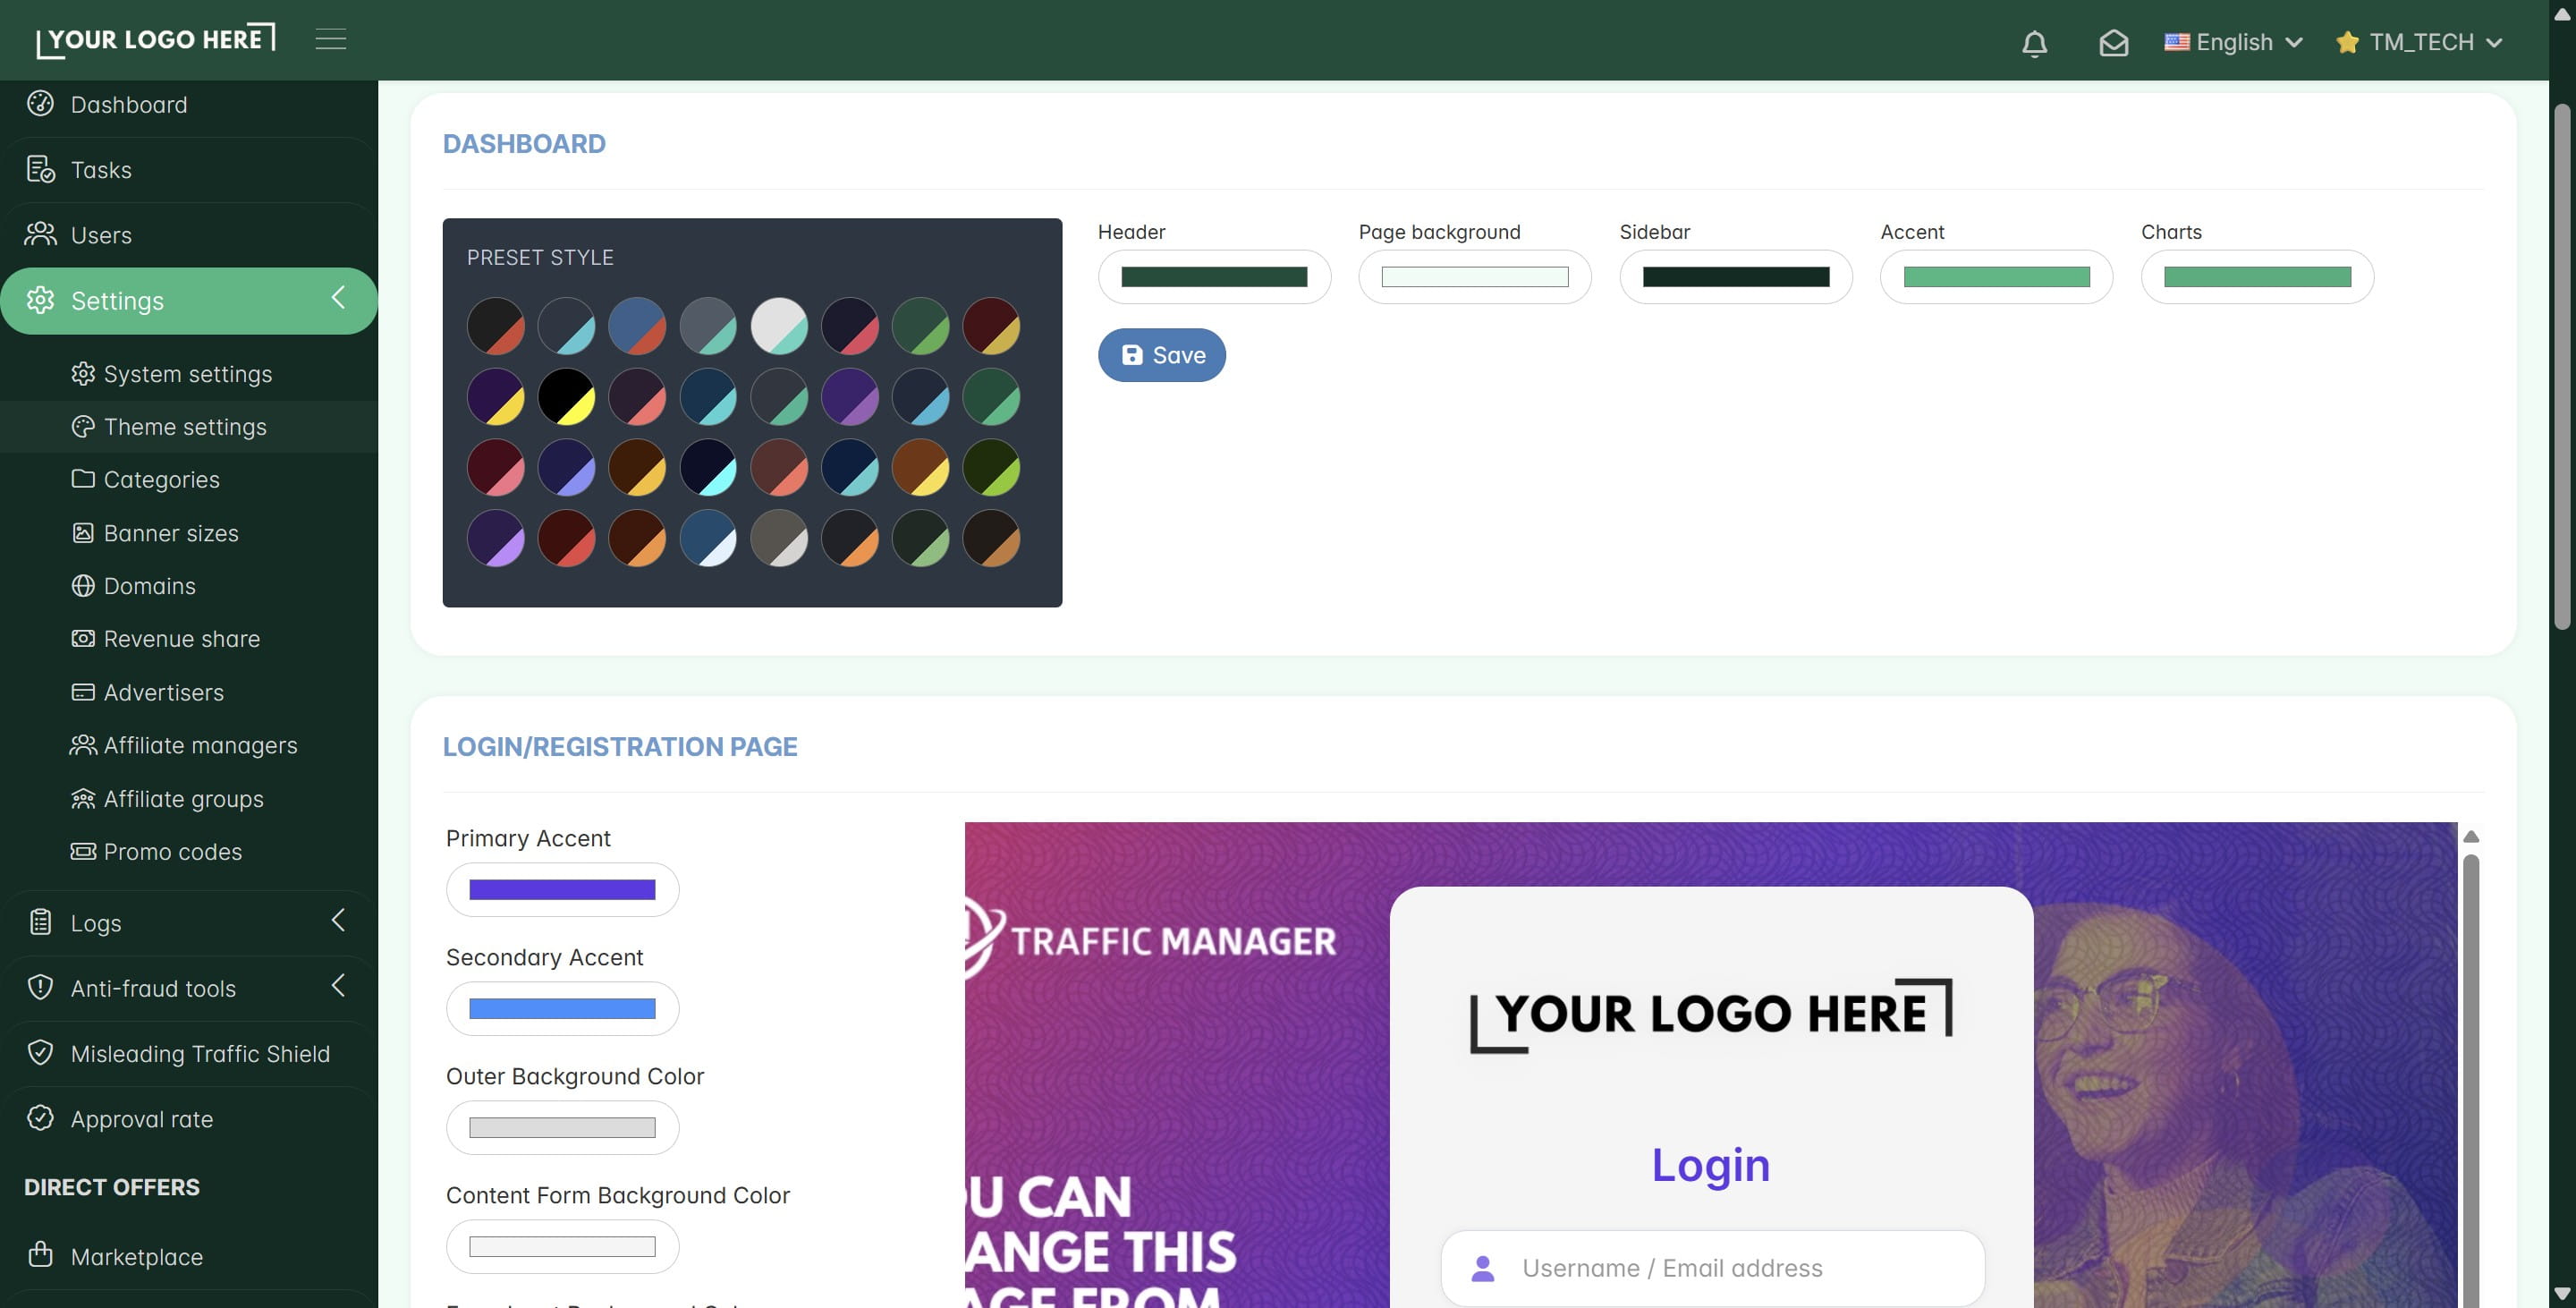2576x1308 pixels.
Task: Open Approval rate page
Action: click(189, 1118)
